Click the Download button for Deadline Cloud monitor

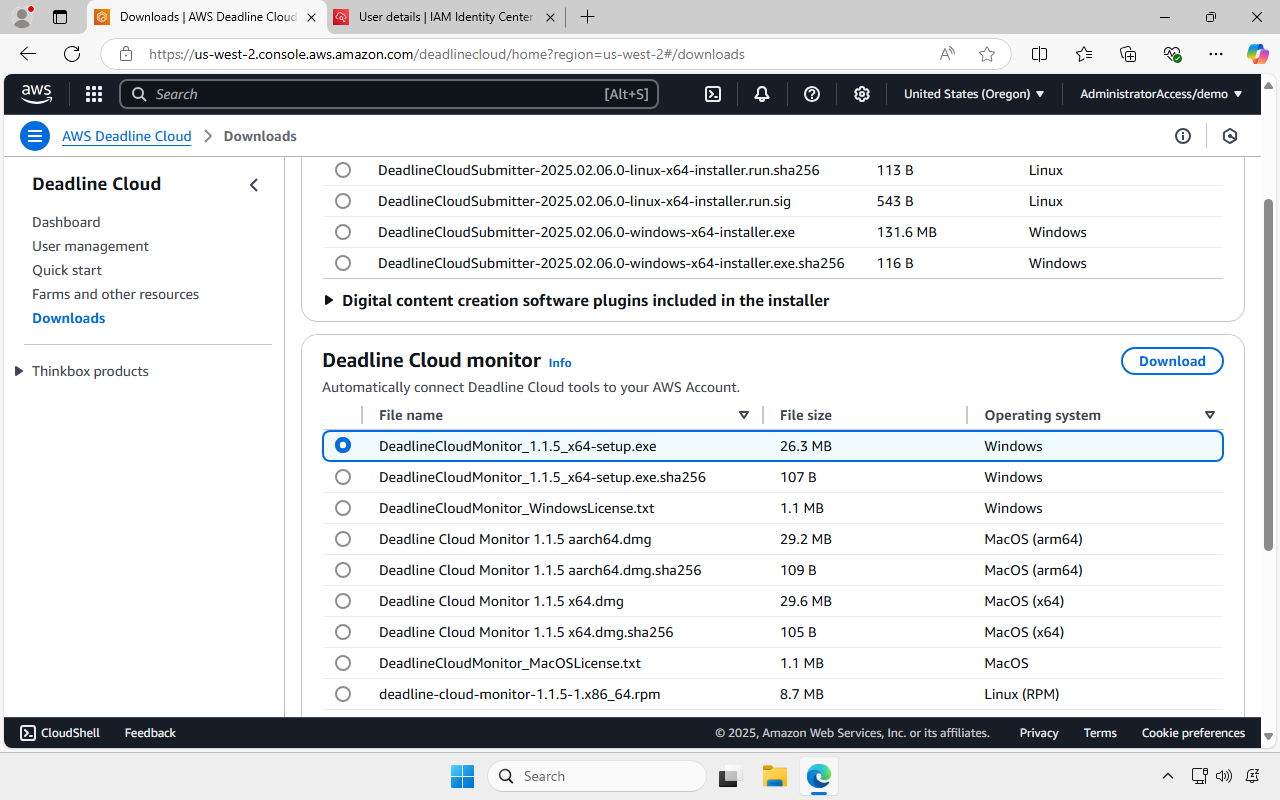point(1172,361)
